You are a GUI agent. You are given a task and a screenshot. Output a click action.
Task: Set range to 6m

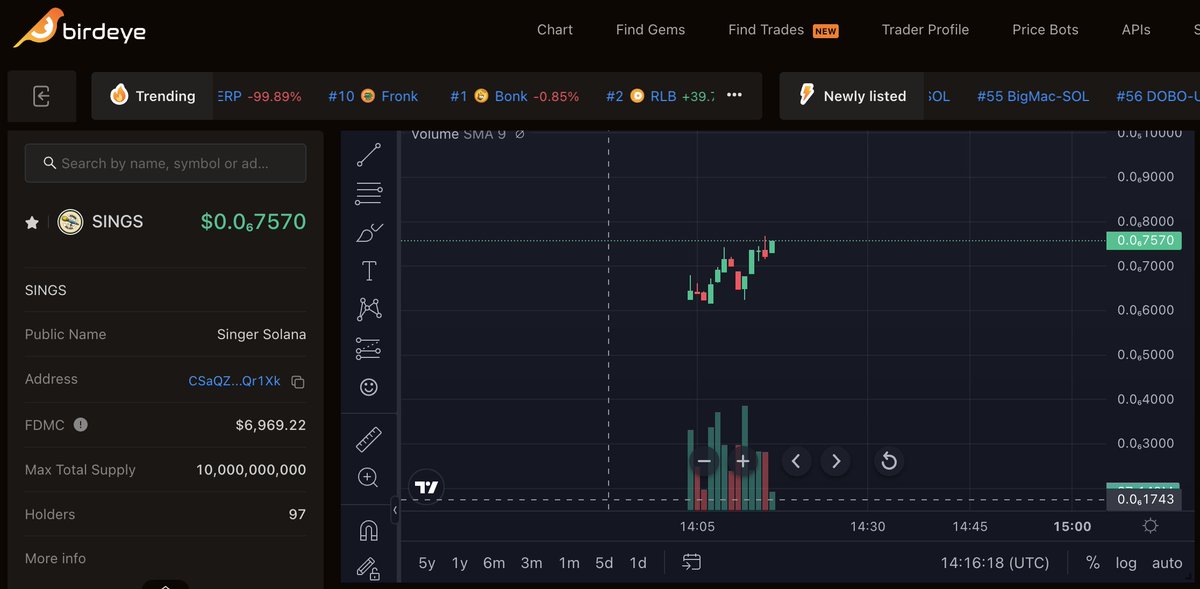click(494, 563)
